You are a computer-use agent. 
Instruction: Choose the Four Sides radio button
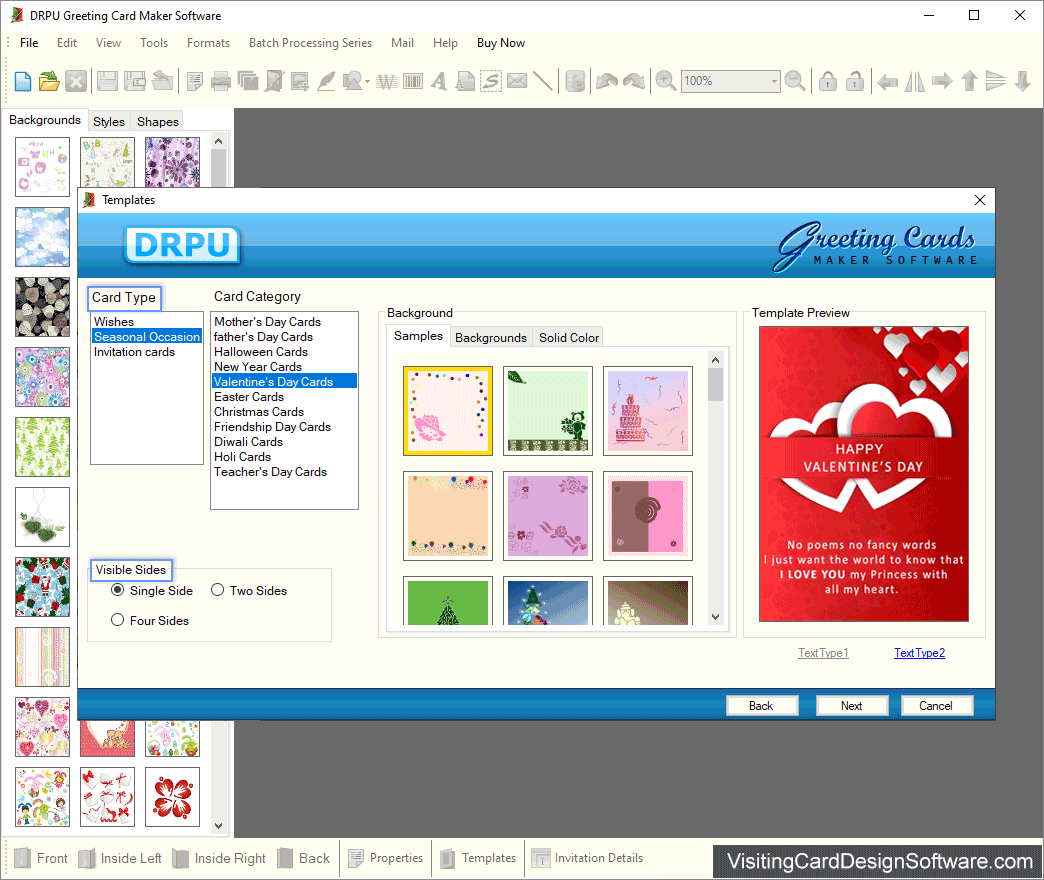(x=117, y=620)
